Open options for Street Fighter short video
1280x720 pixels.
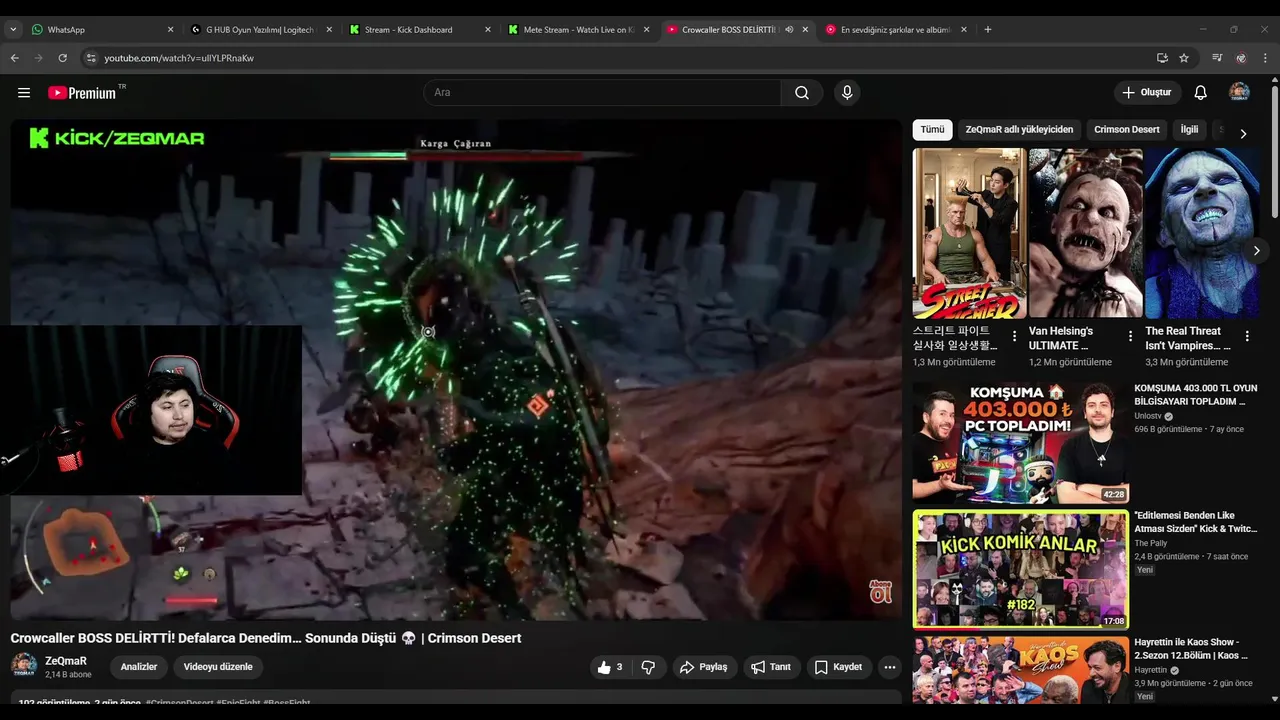pyautogui.click(x=1015, y=337)
